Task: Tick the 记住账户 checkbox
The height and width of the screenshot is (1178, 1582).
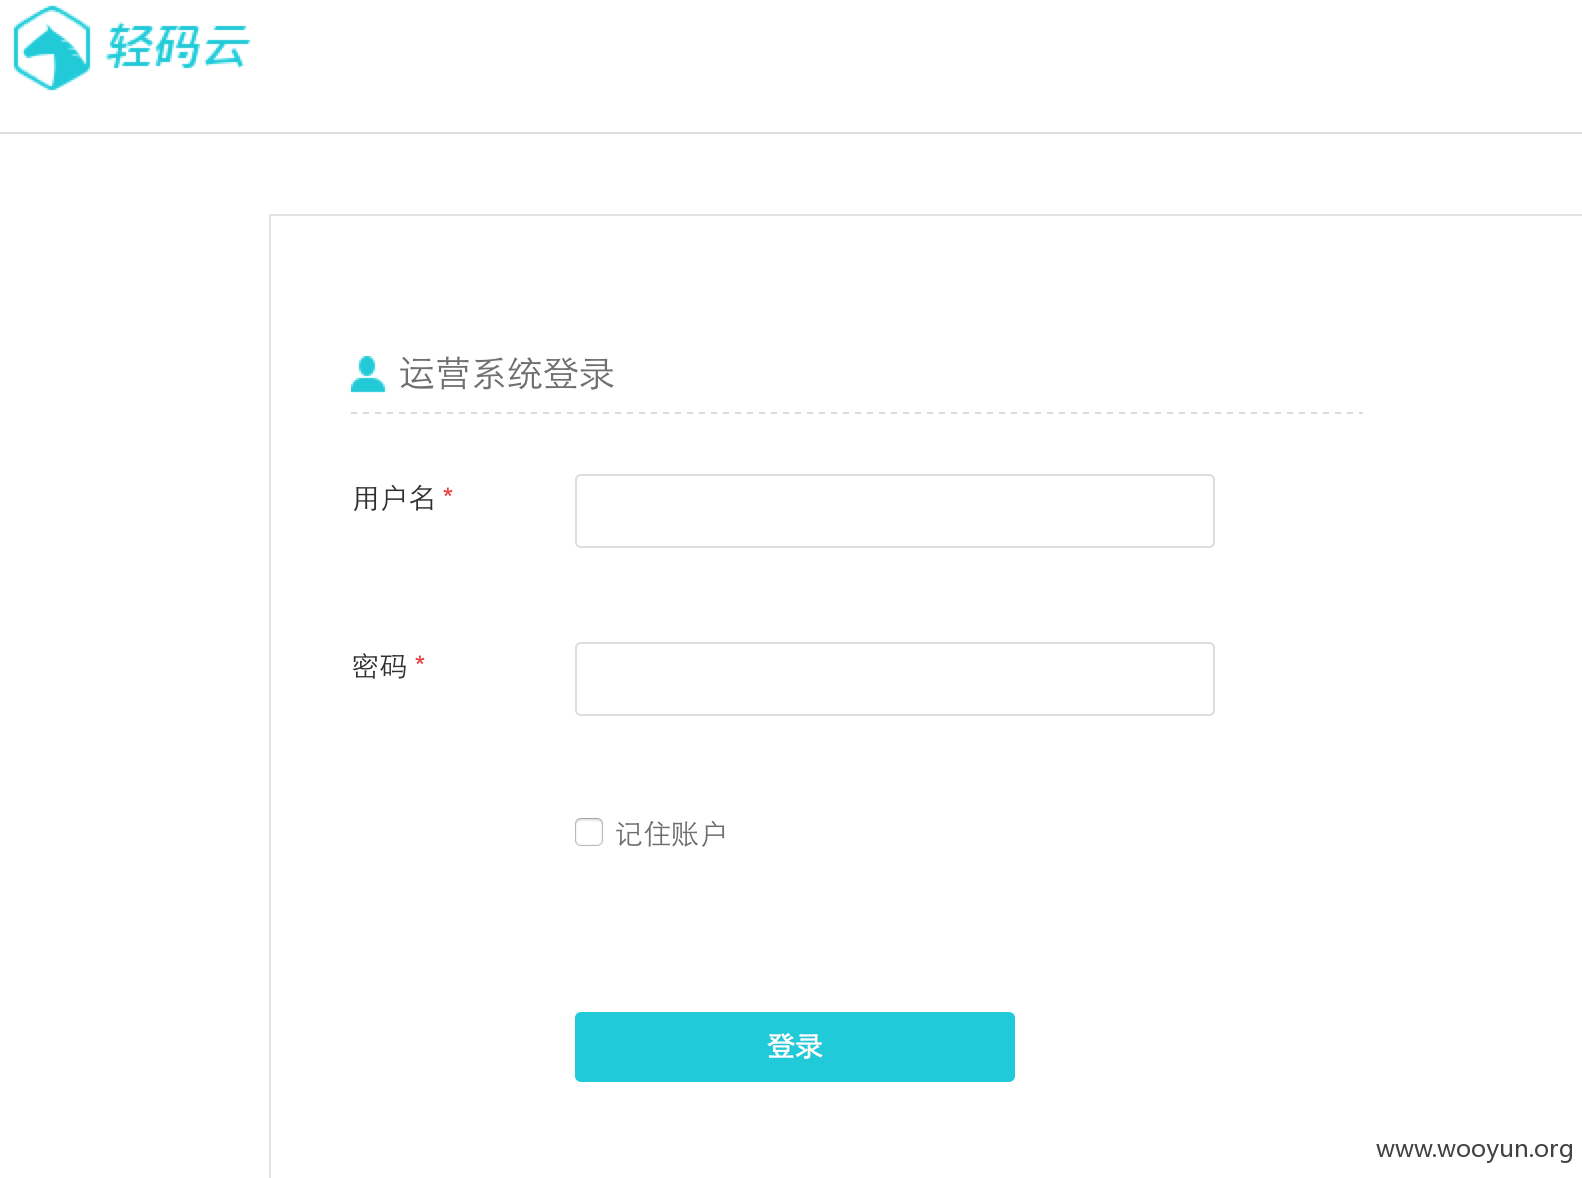Action: pos(589,832)
